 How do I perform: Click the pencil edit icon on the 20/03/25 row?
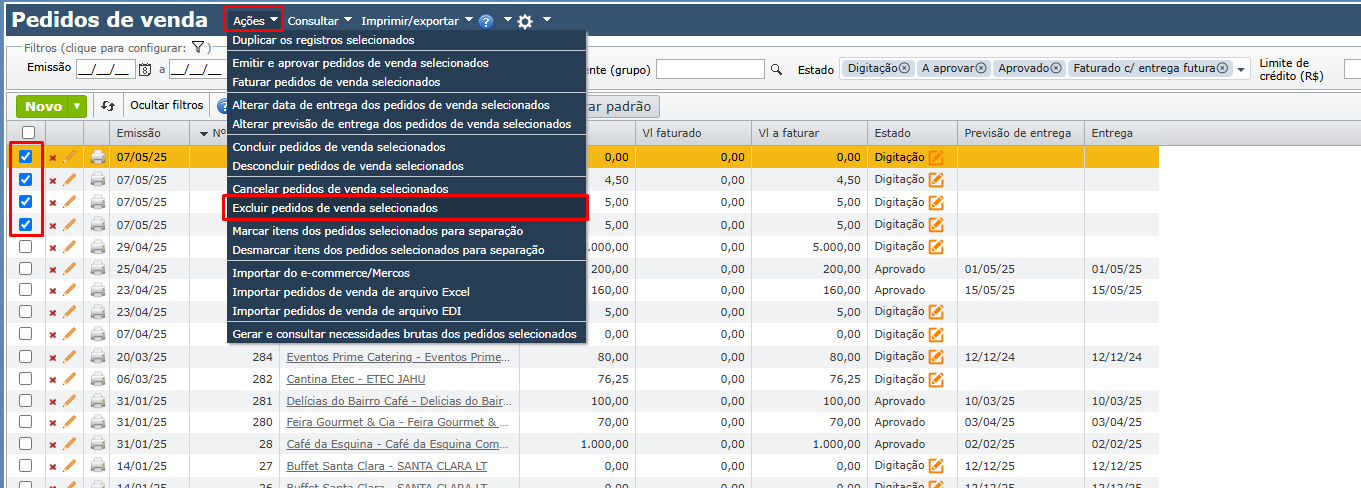pyautogui.click(x=70, y=357)
